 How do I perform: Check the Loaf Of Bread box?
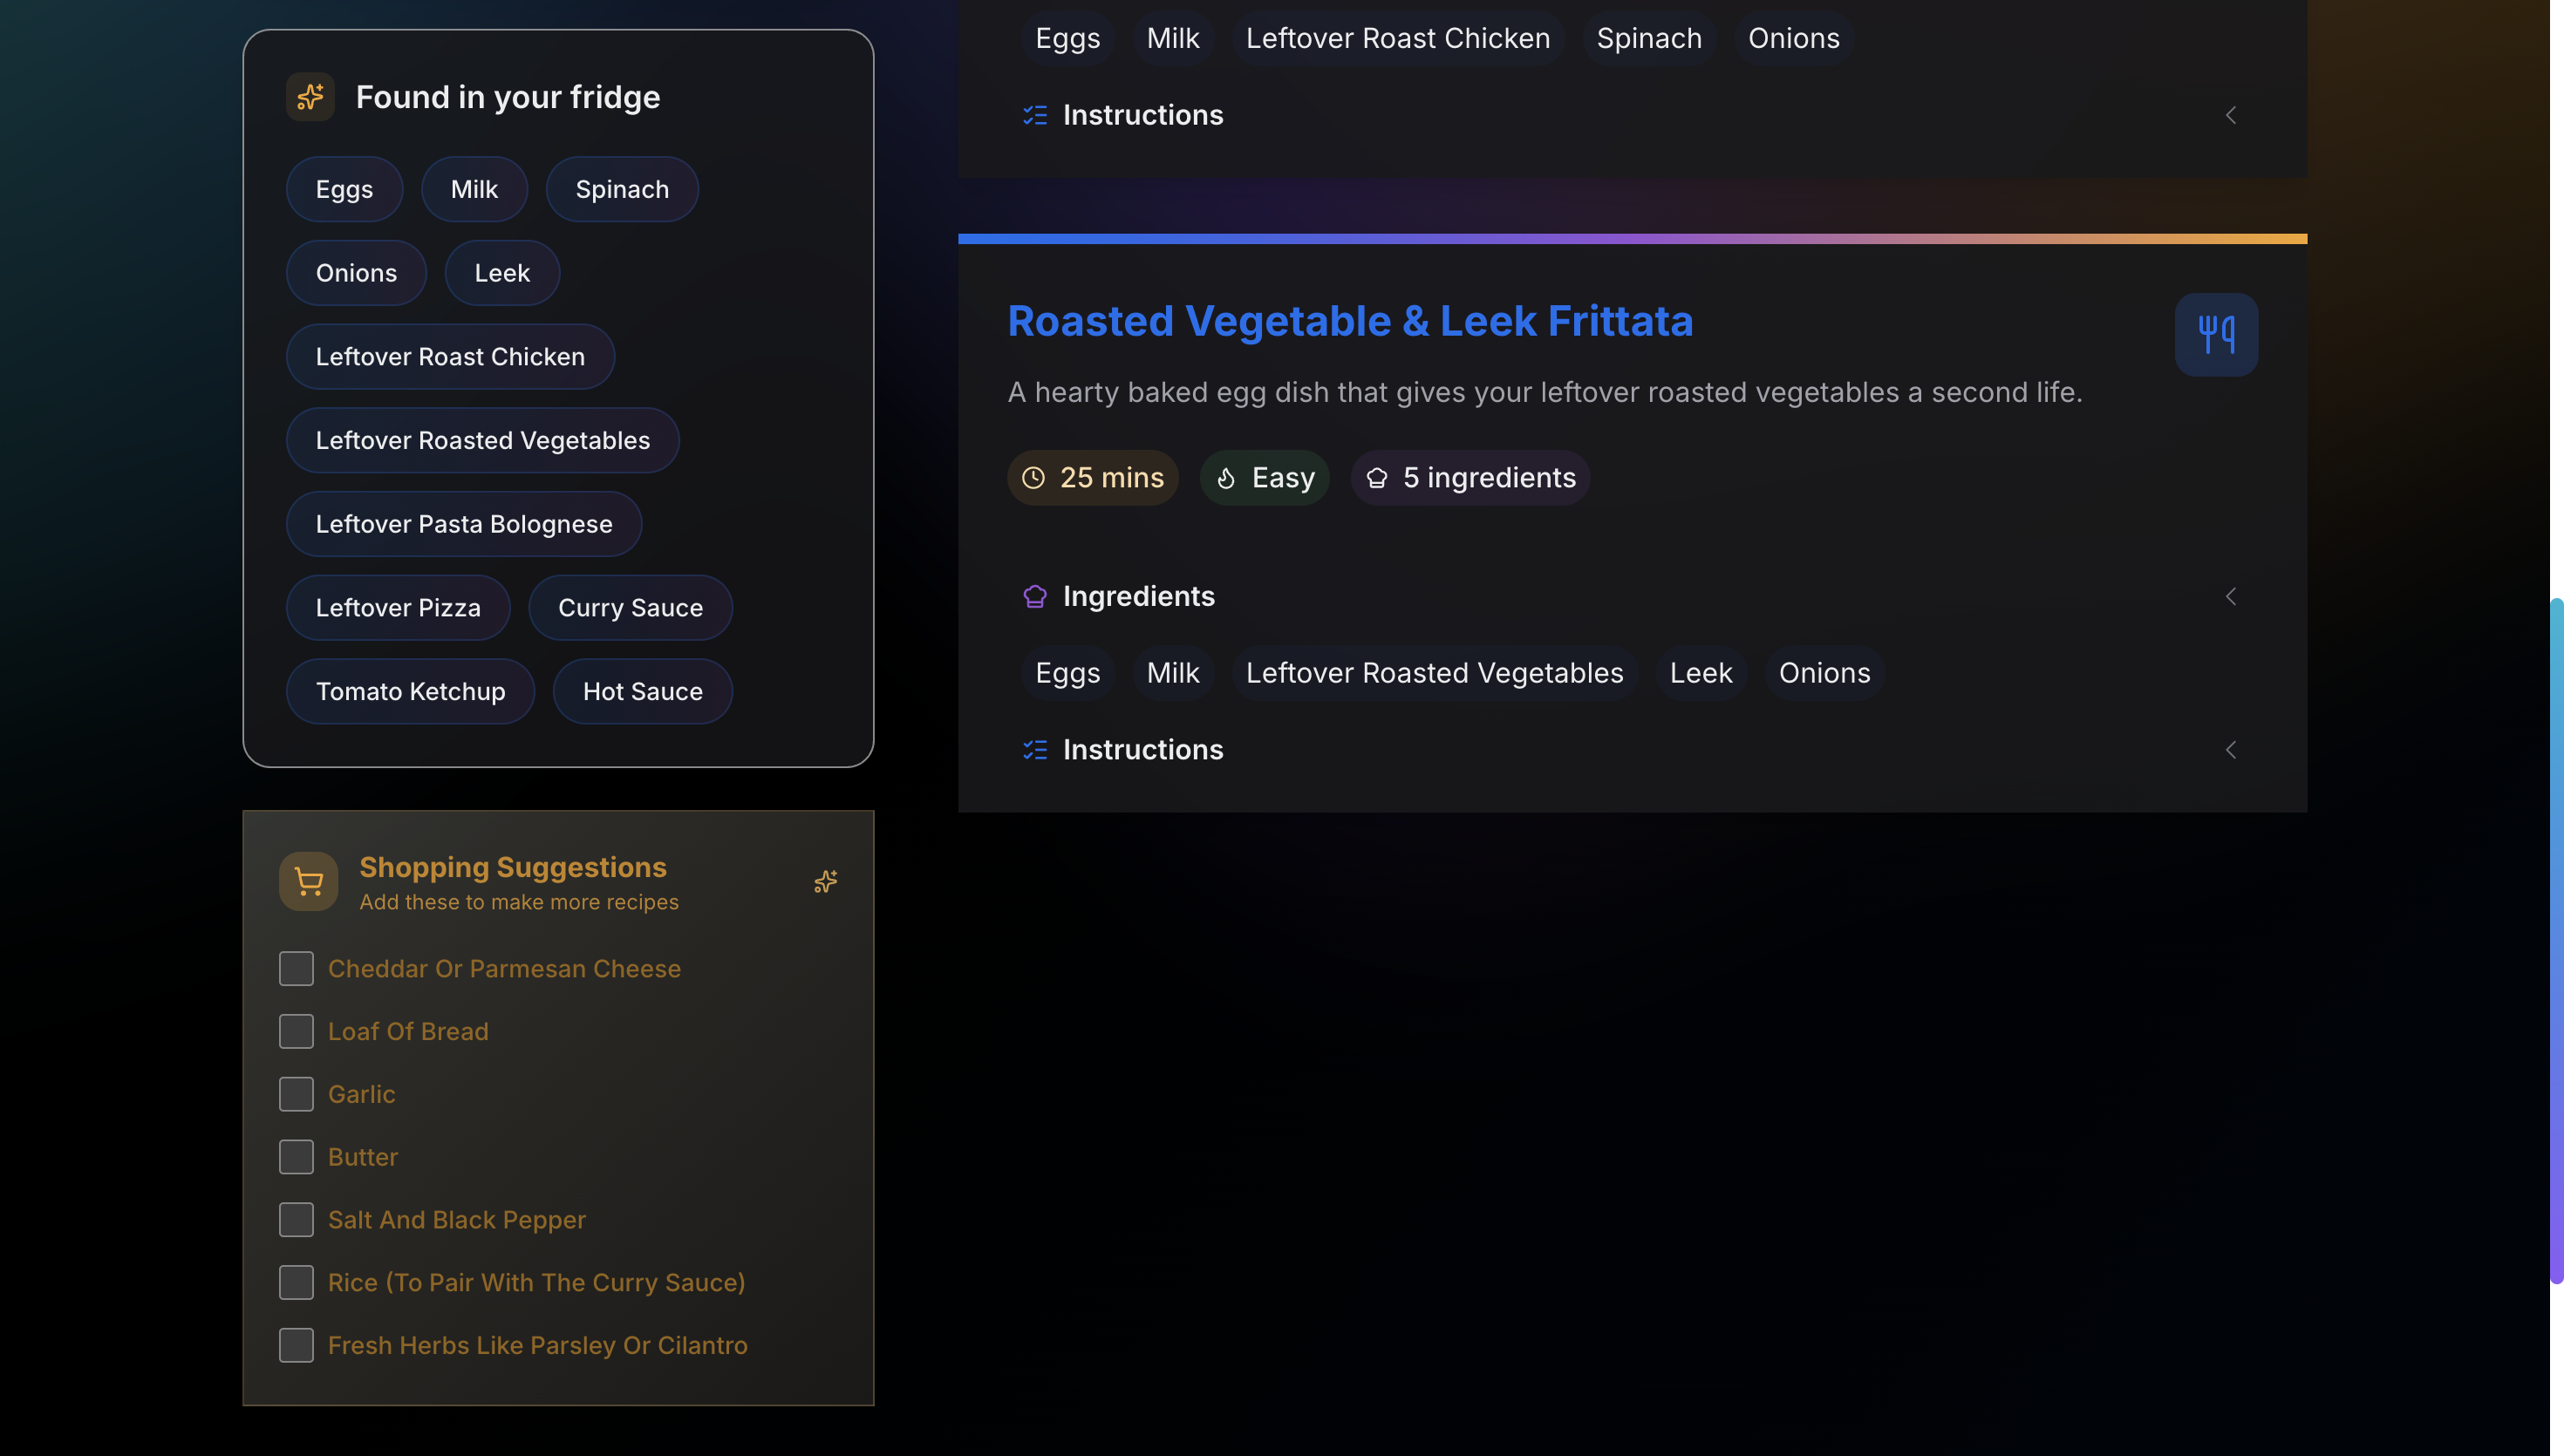(x=296, y=1031)
